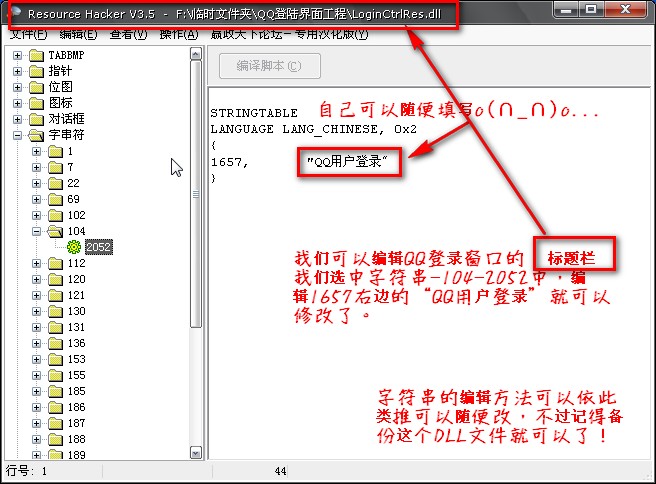Select tree item 121
The width and height of the screenshot is (656, 484).
76,295
